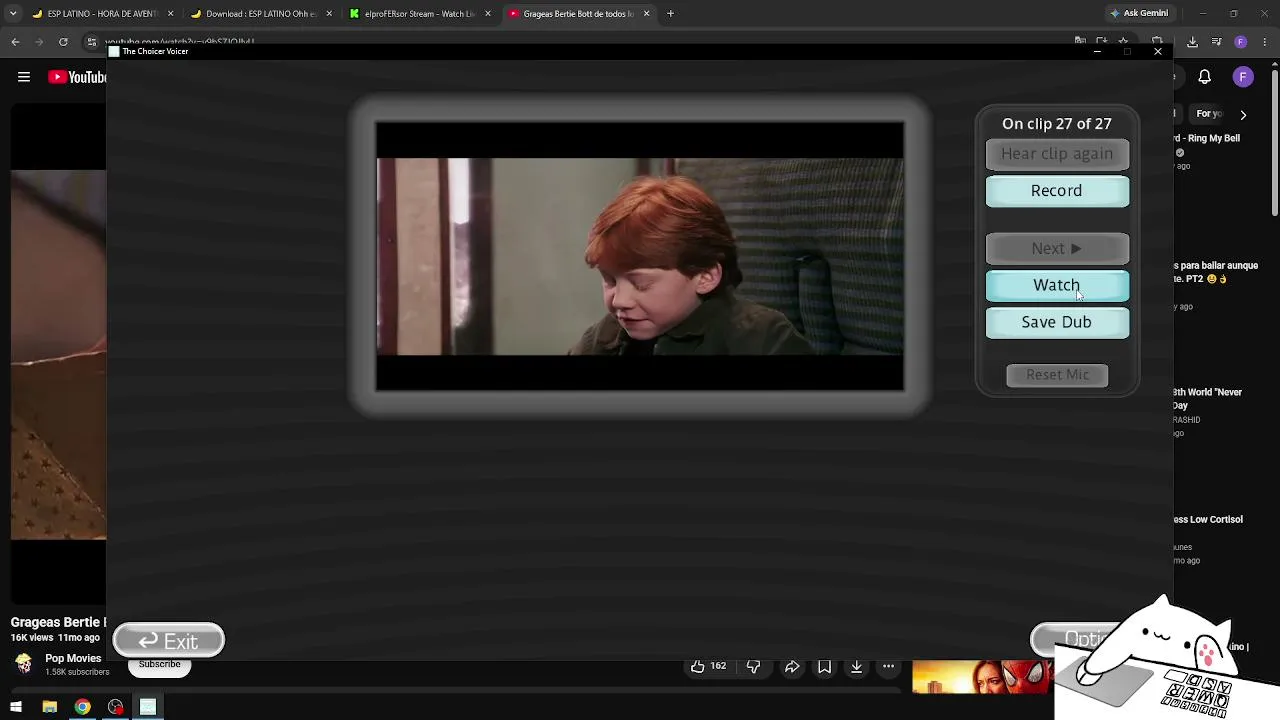Viewport: 1280px width, 720px height.
Task: Like the YouTube video with thumbs up
Action: point(708,666)
